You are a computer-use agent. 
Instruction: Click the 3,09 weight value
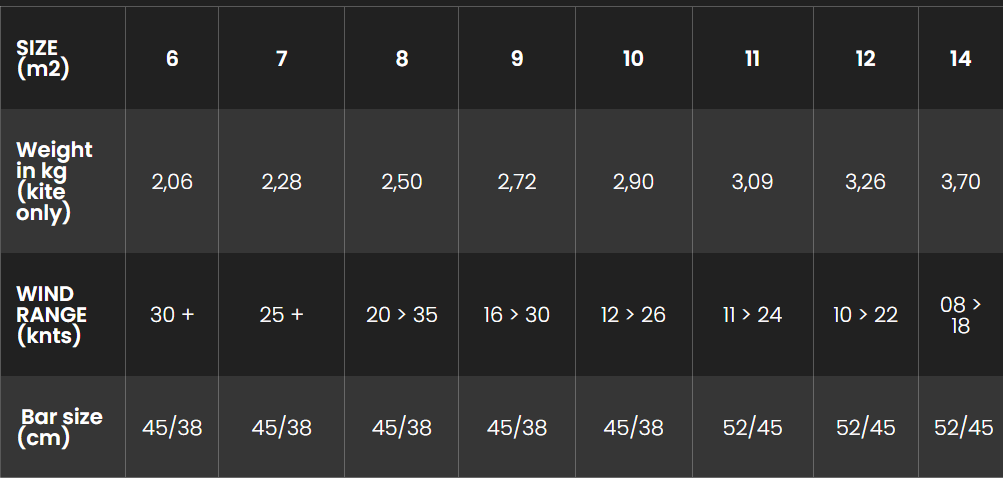pyautogui.click(x=752, y=182)
